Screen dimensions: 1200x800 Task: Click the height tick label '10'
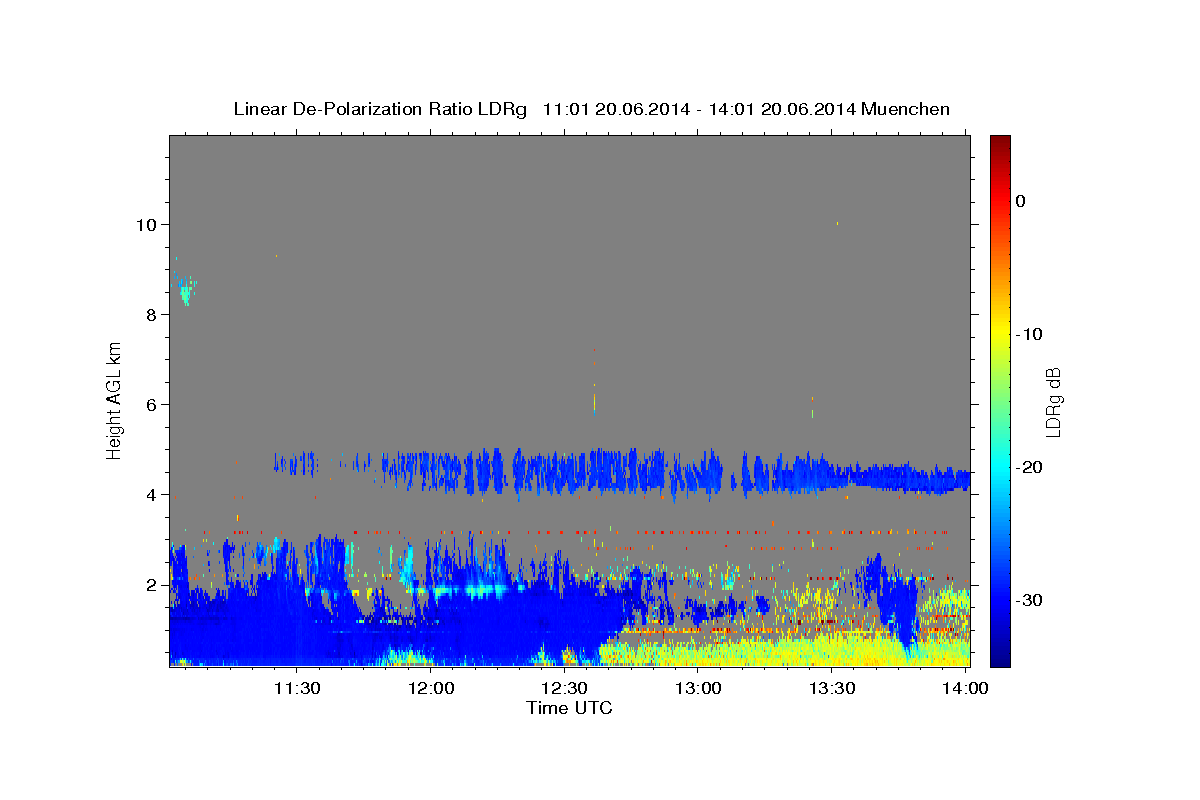(x=148, y=224)
